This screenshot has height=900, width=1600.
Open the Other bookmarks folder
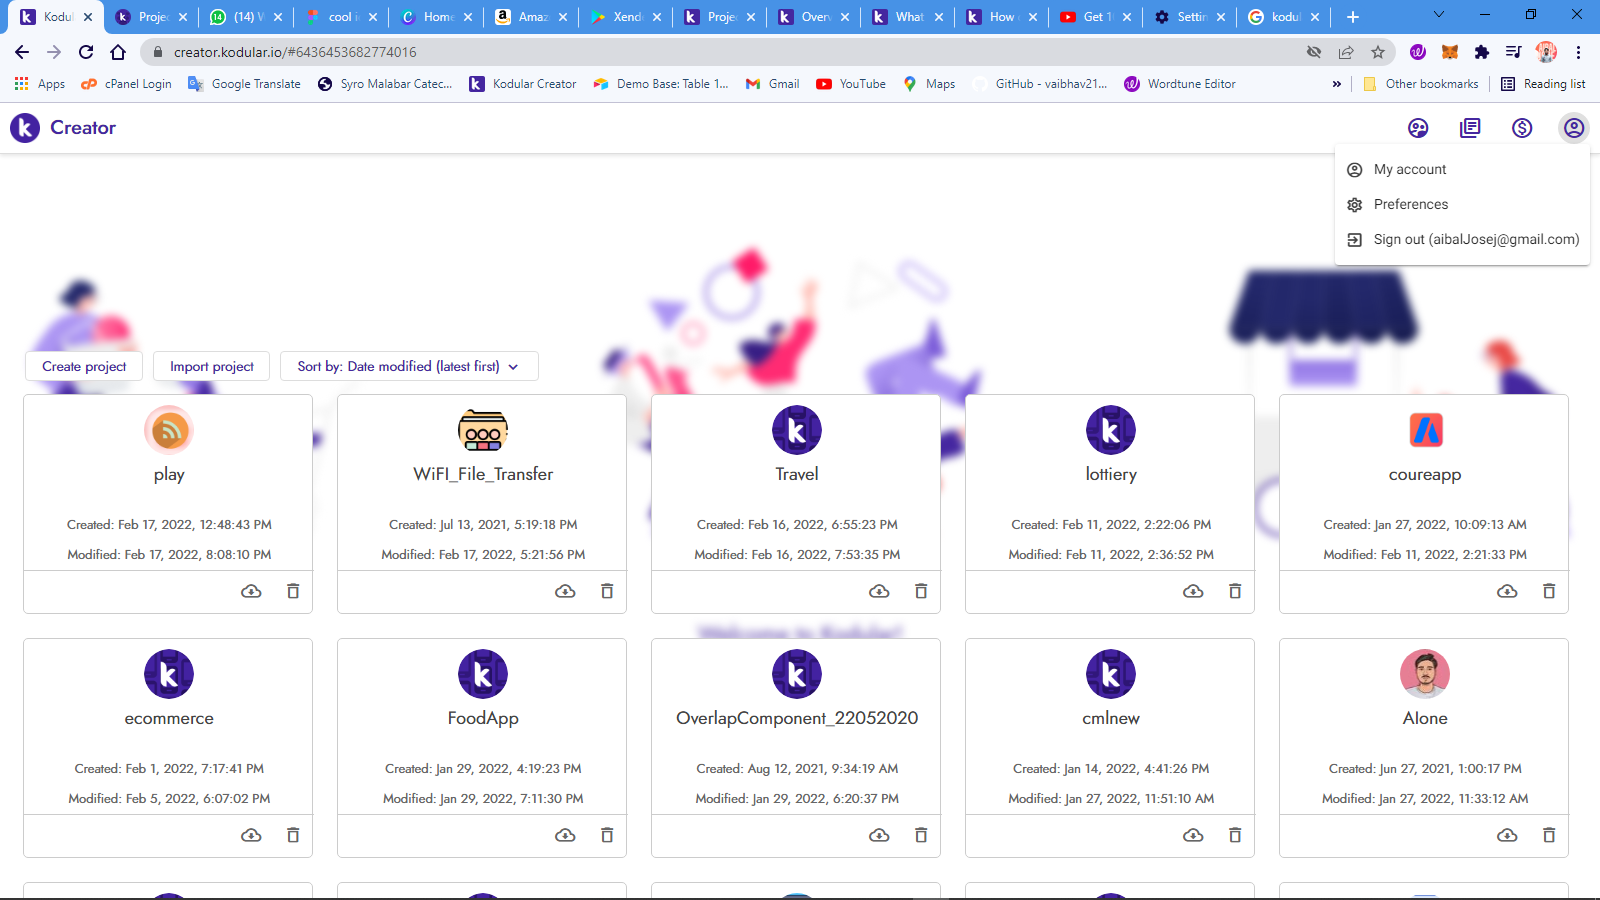[x=1421, y=84]
